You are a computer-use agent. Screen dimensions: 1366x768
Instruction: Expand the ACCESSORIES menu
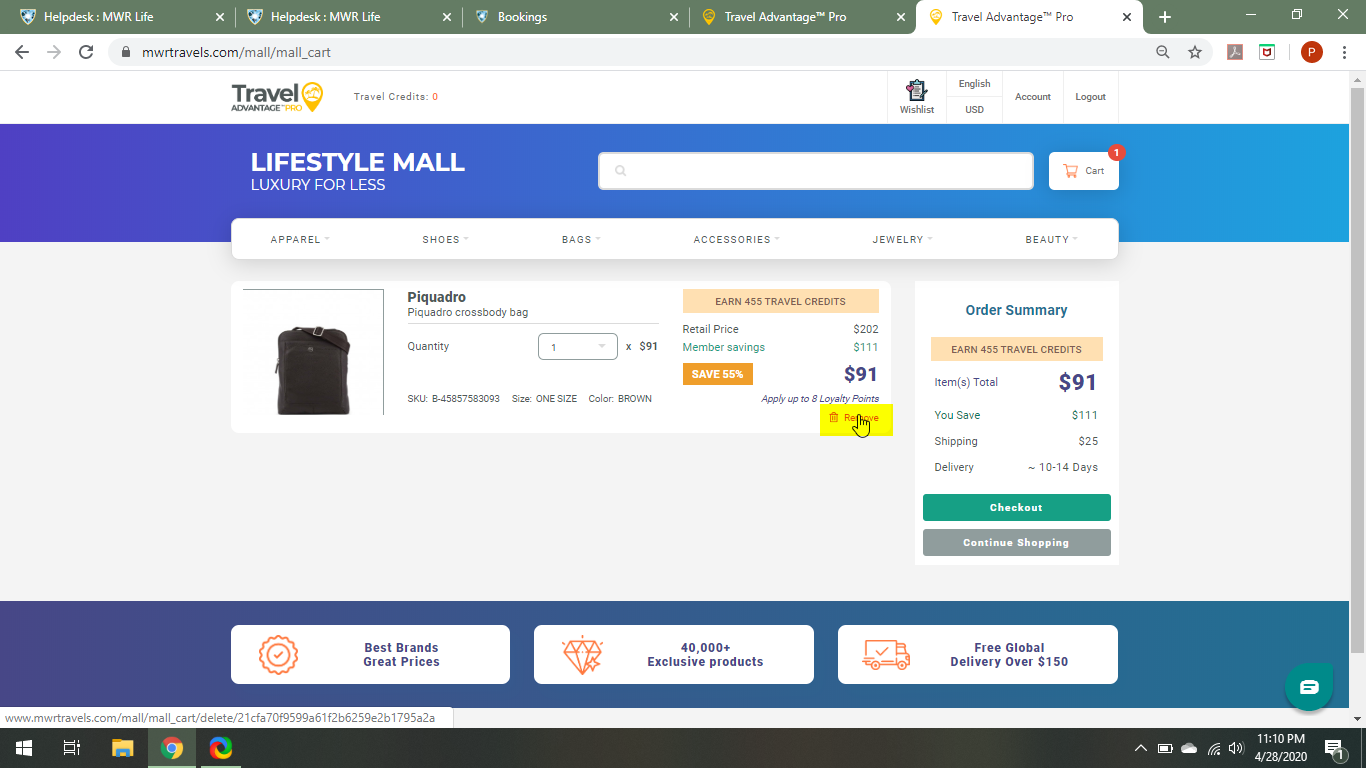point(737,240)
